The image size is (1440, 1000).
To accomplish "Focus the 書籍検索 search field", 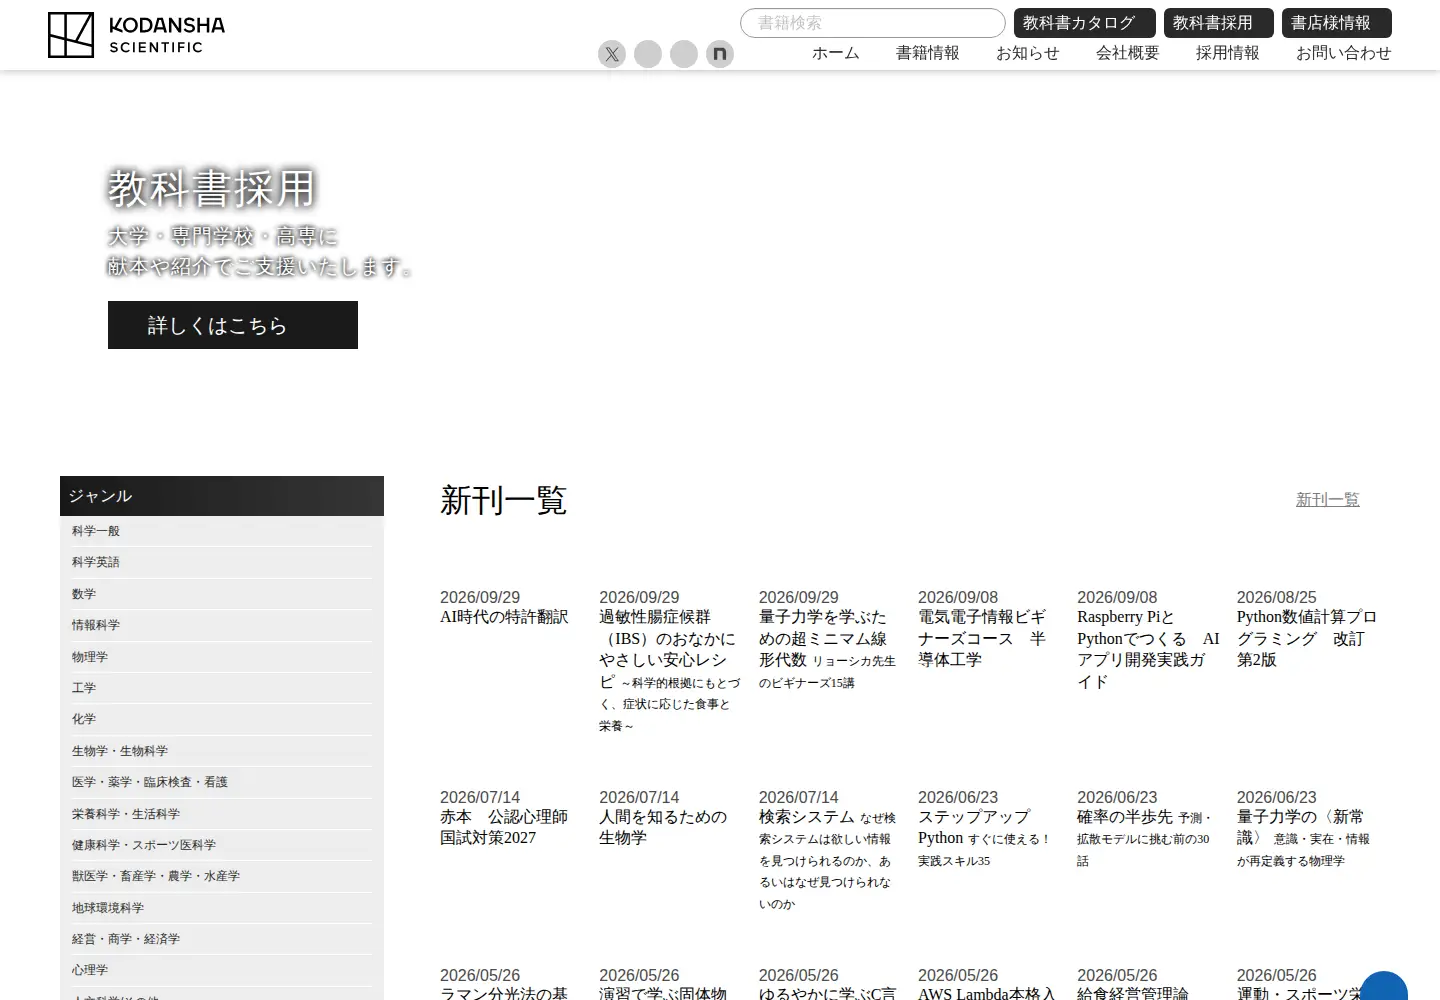I will tap(873, 23).
